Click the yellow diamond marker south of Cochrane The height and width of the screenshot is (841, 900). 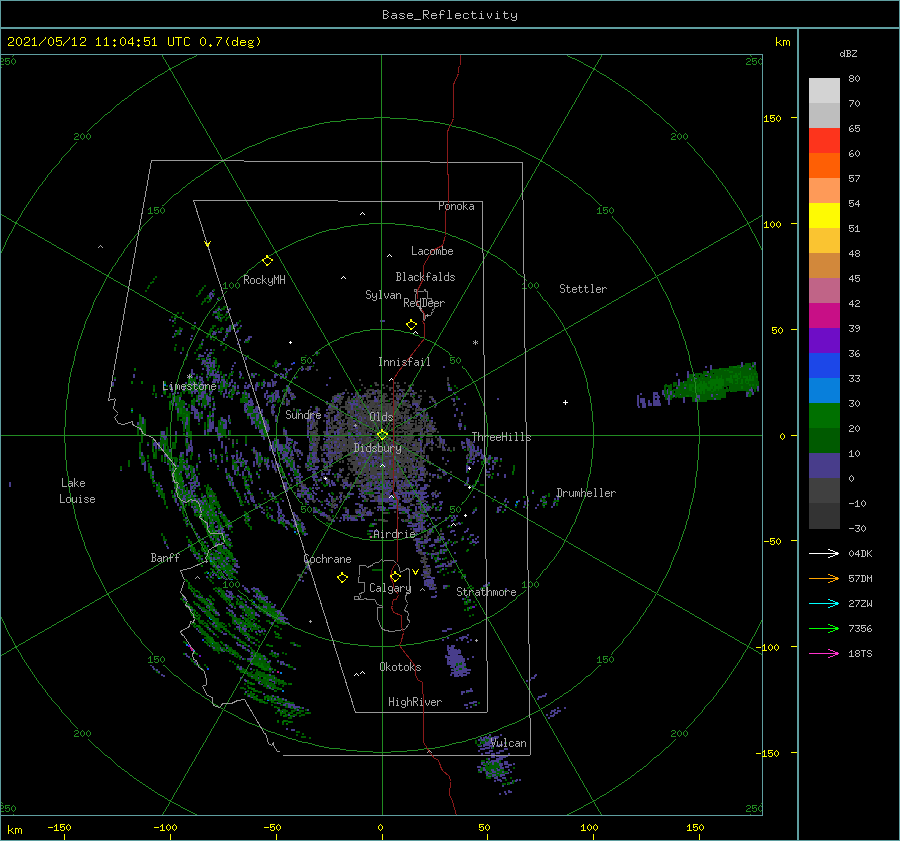point(343,578)
